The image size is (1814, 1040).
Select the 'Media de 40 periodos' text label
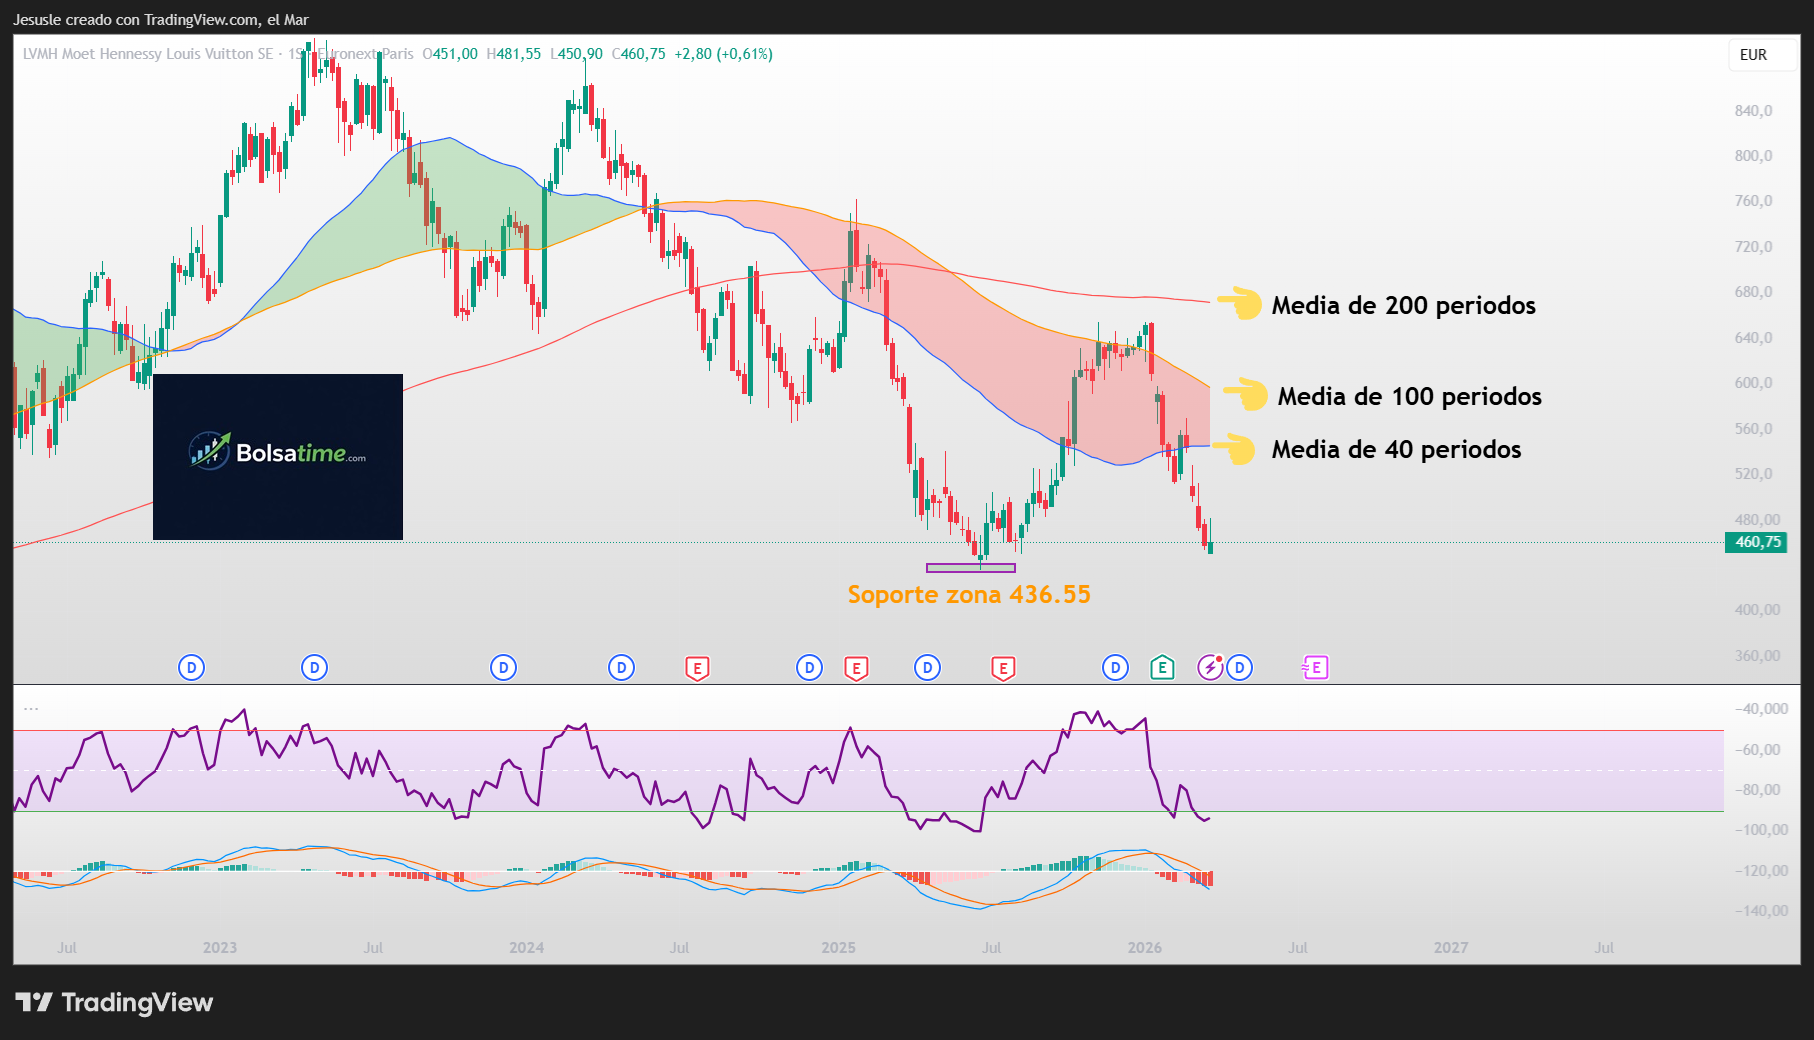tap(1396, 450)
